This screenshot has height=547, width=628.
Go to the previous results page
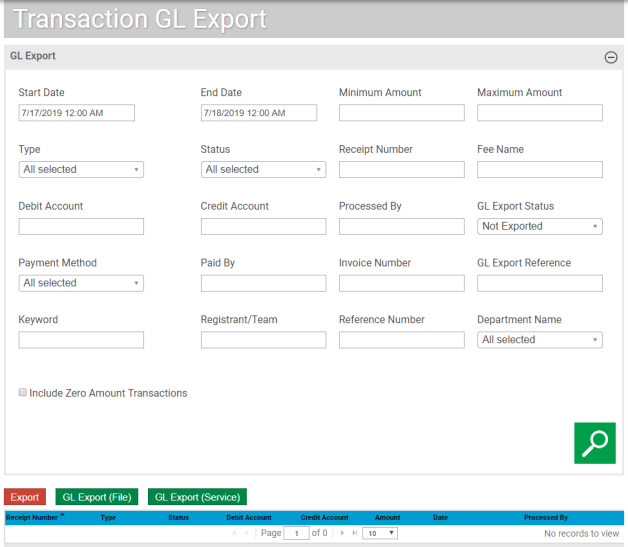(x=247, y=534)
